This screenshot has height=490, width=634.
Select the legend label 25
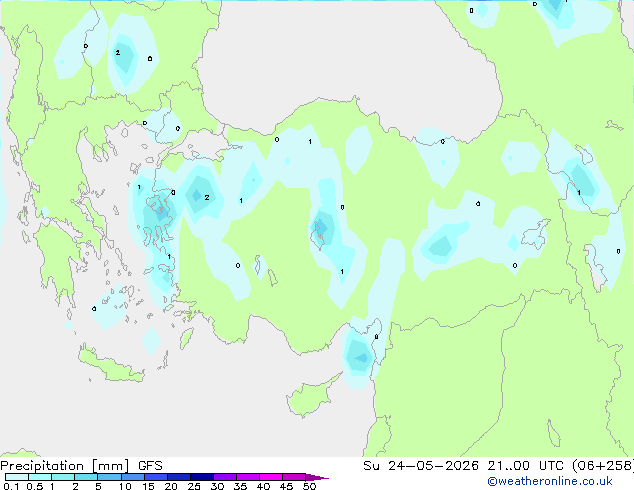(194, 486)
